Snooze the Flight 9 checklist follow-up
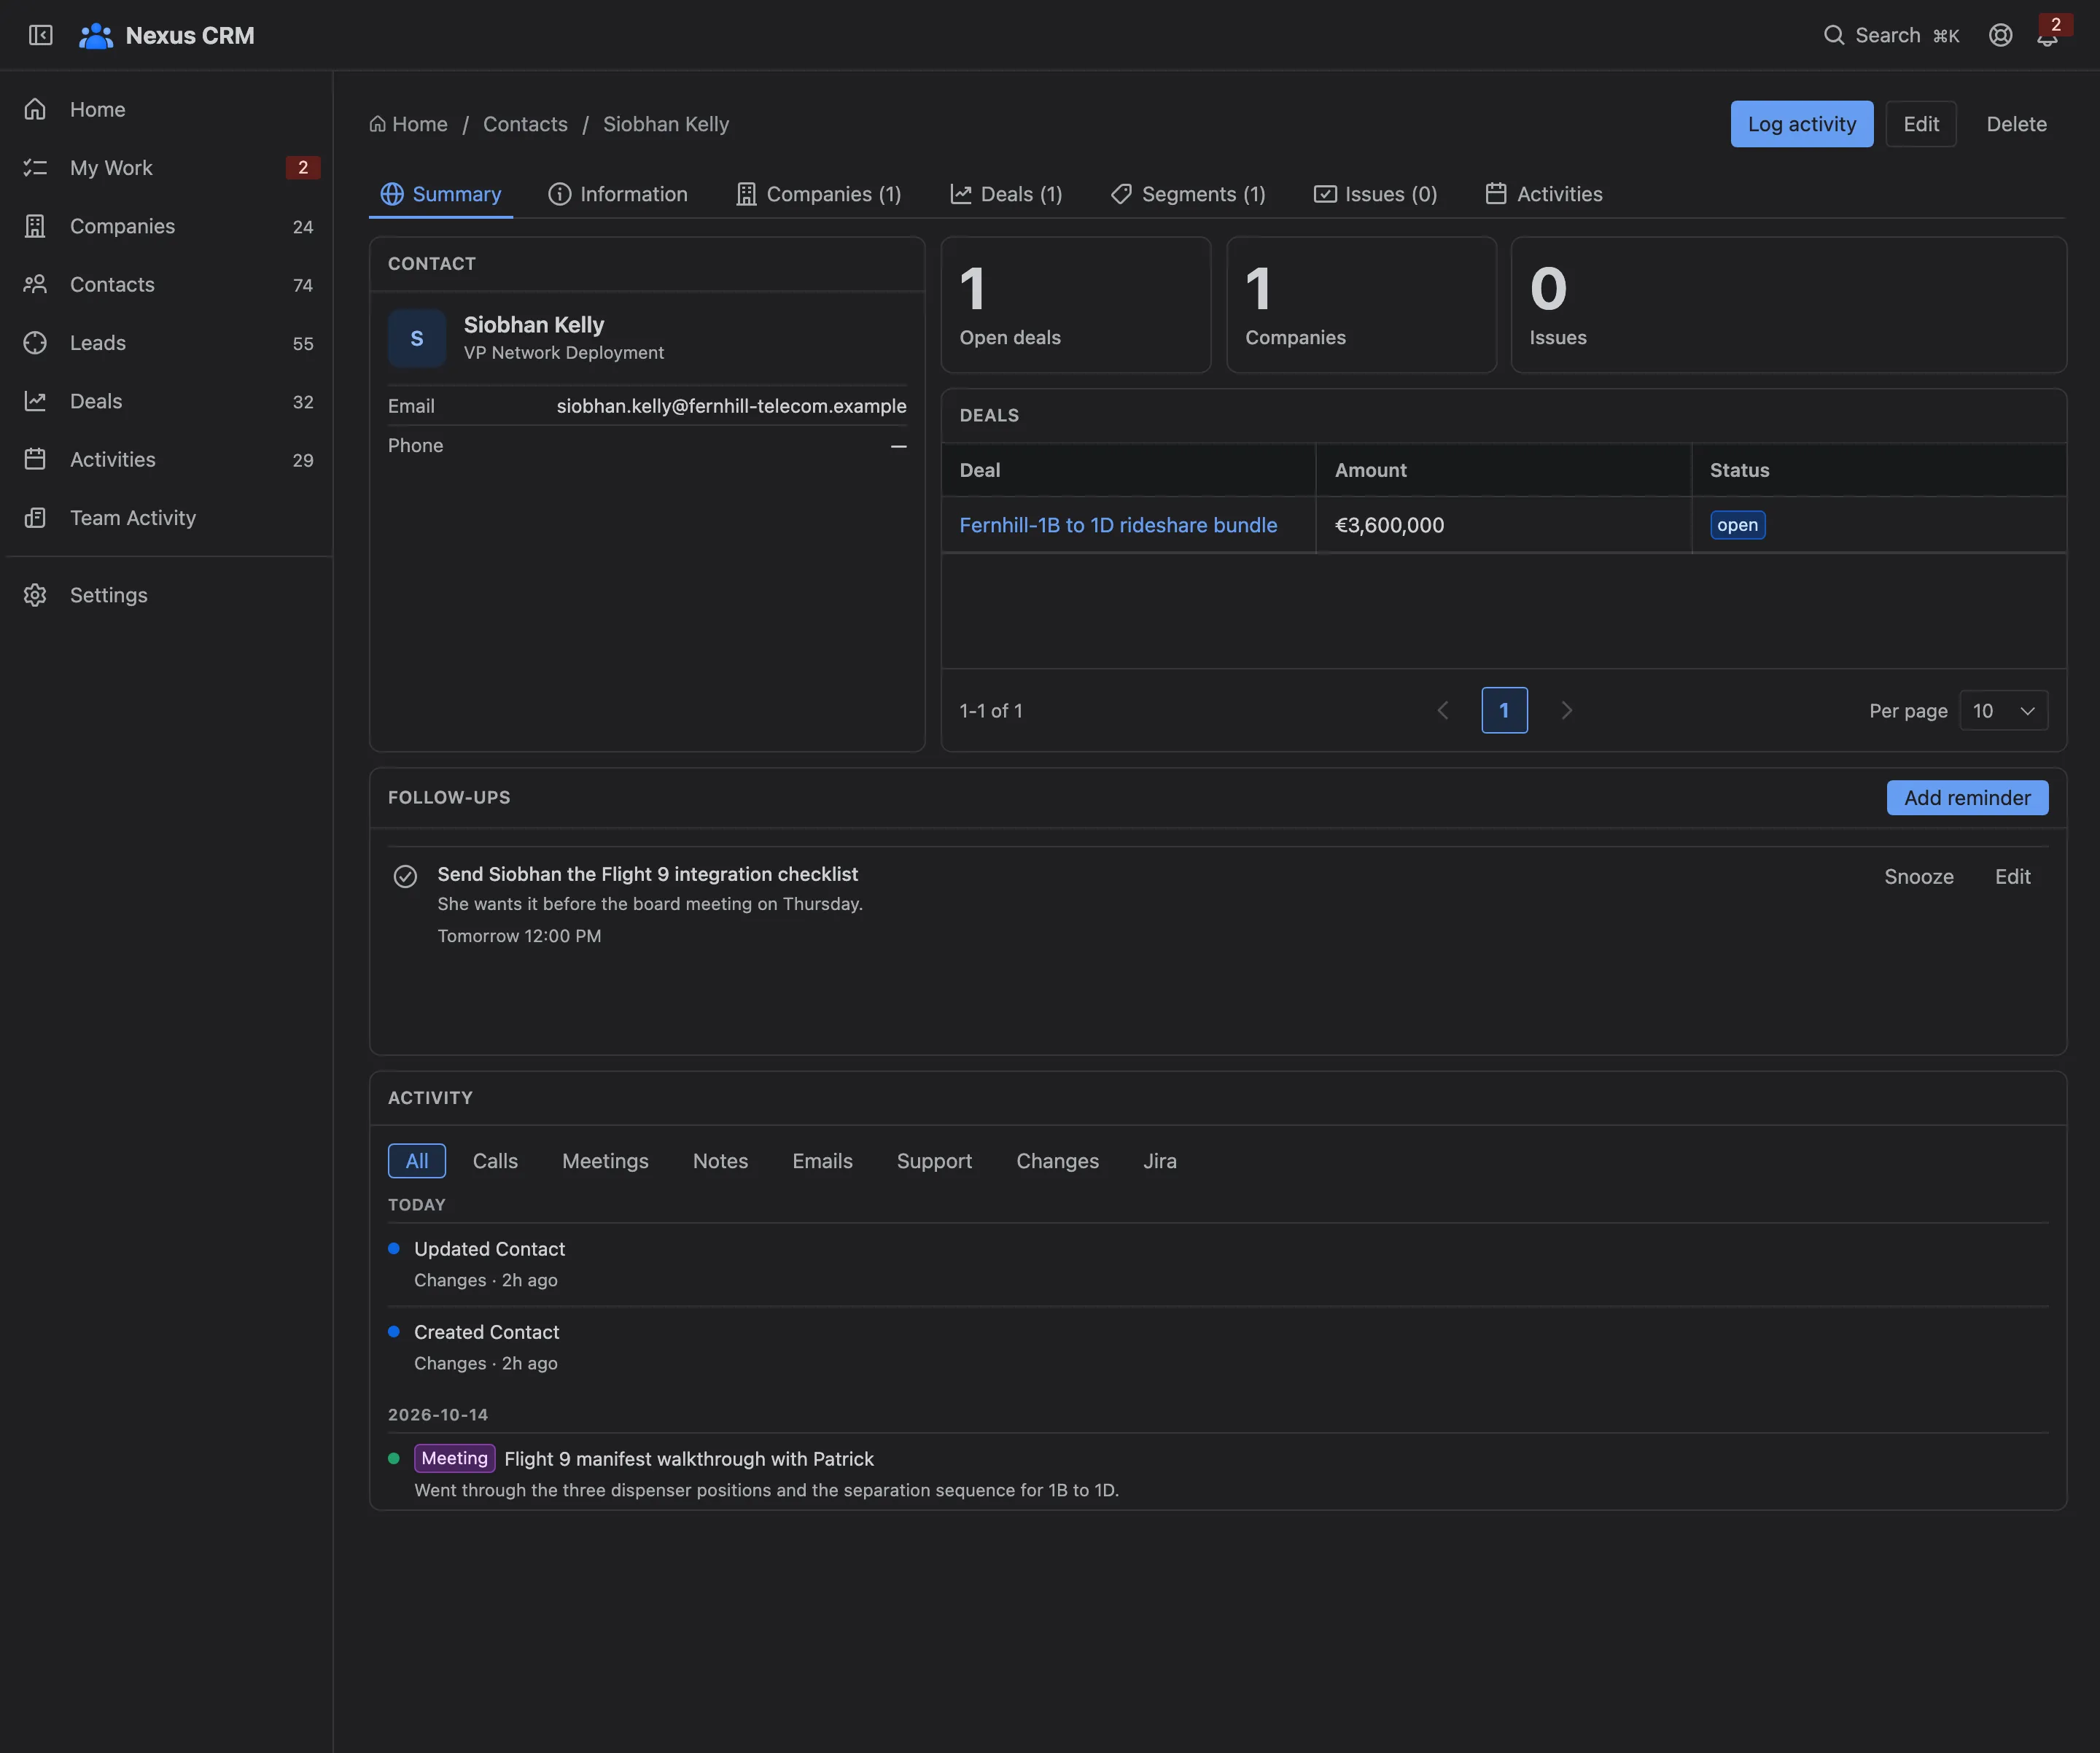 [x=1918, y=876]
